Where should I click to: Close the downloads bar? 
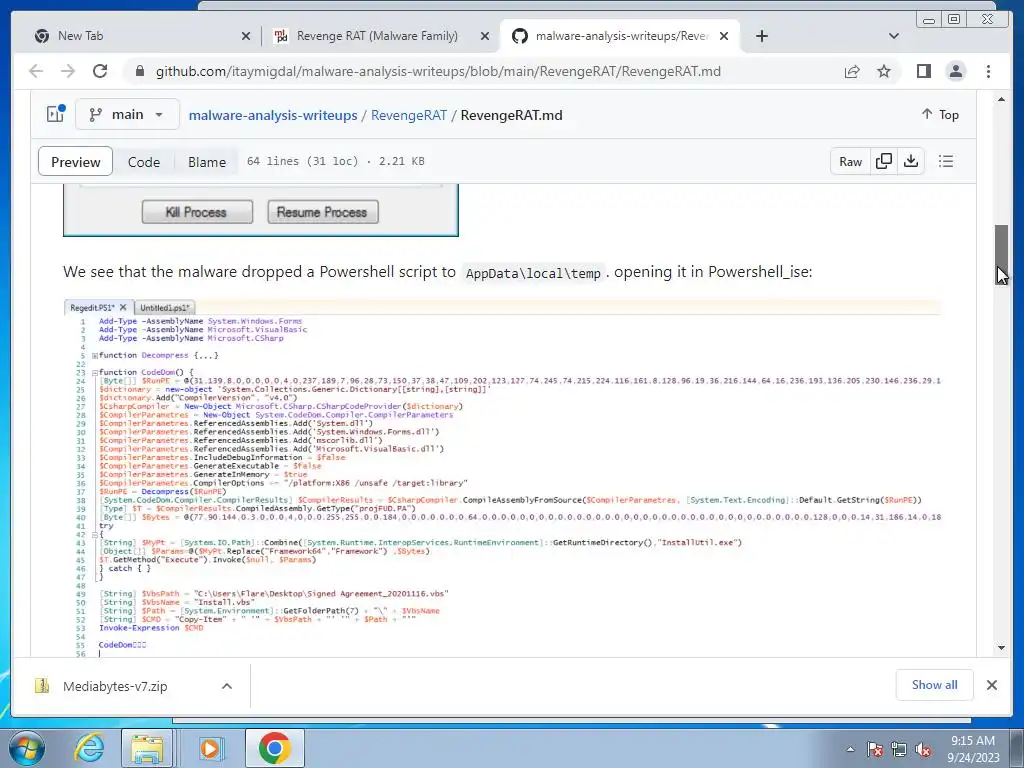(991, 684)
